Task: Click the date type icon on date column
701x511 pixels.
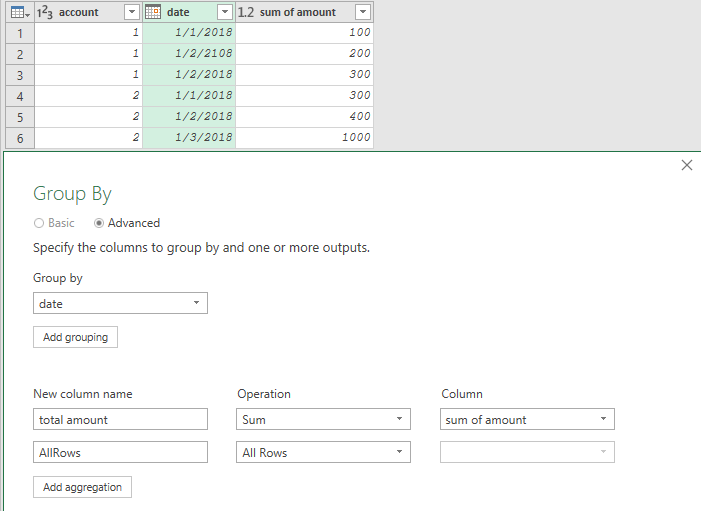Action: pos(153,12)
